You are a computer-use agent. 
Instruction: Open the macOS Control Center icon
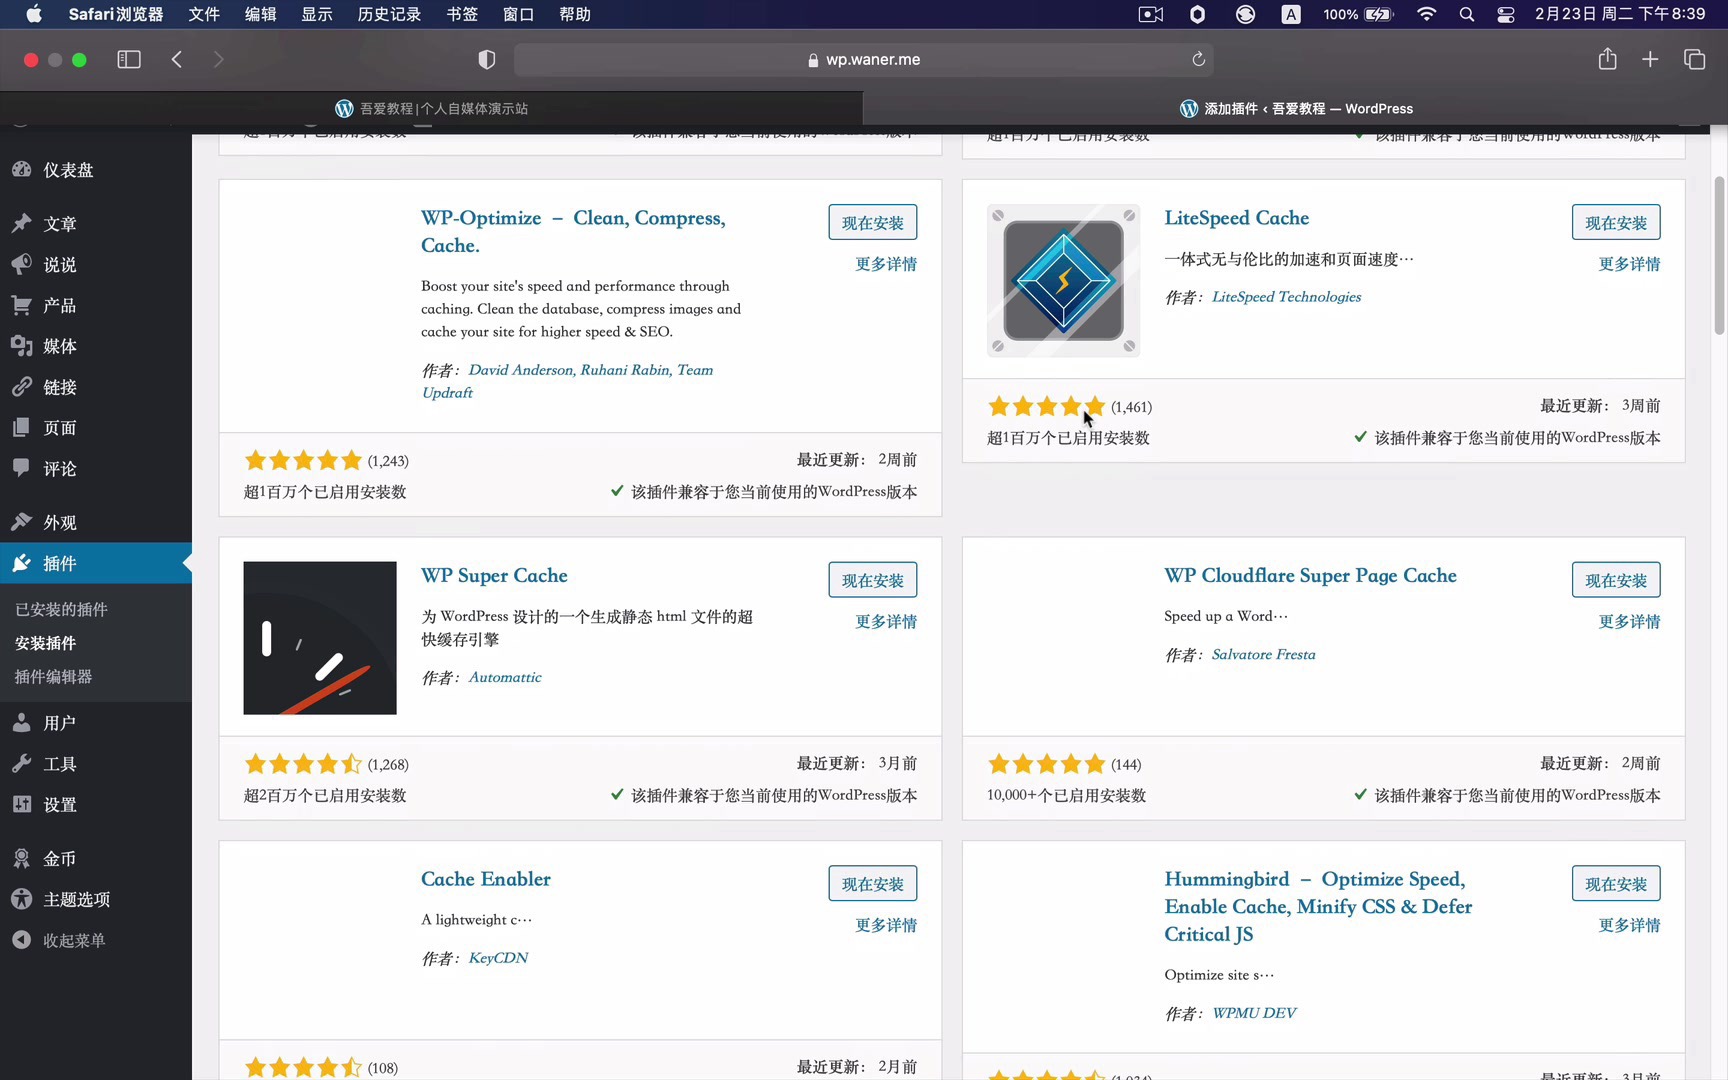pos(1505,14)
